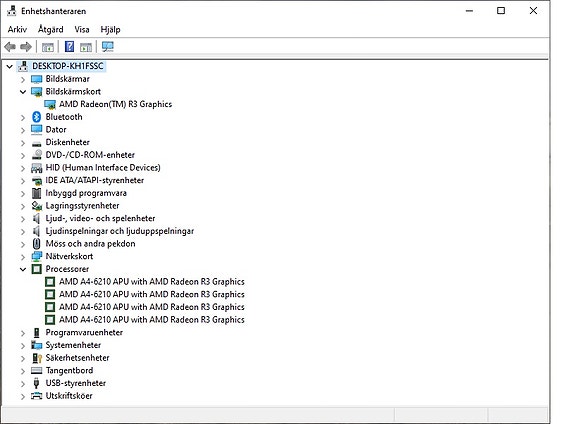Click the Forward arrow toolbar icon

(x=26, y=47)
